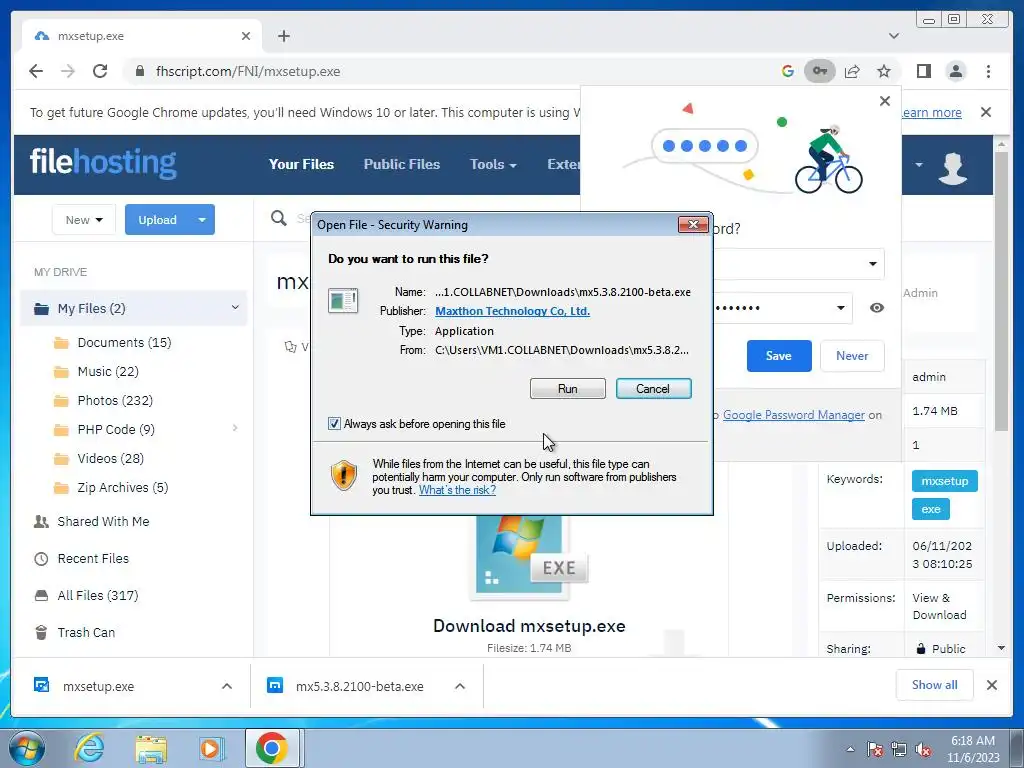Click the tab search chevron in Chrome
Viewport: 1024px width, 768px height.
(894, 36)
